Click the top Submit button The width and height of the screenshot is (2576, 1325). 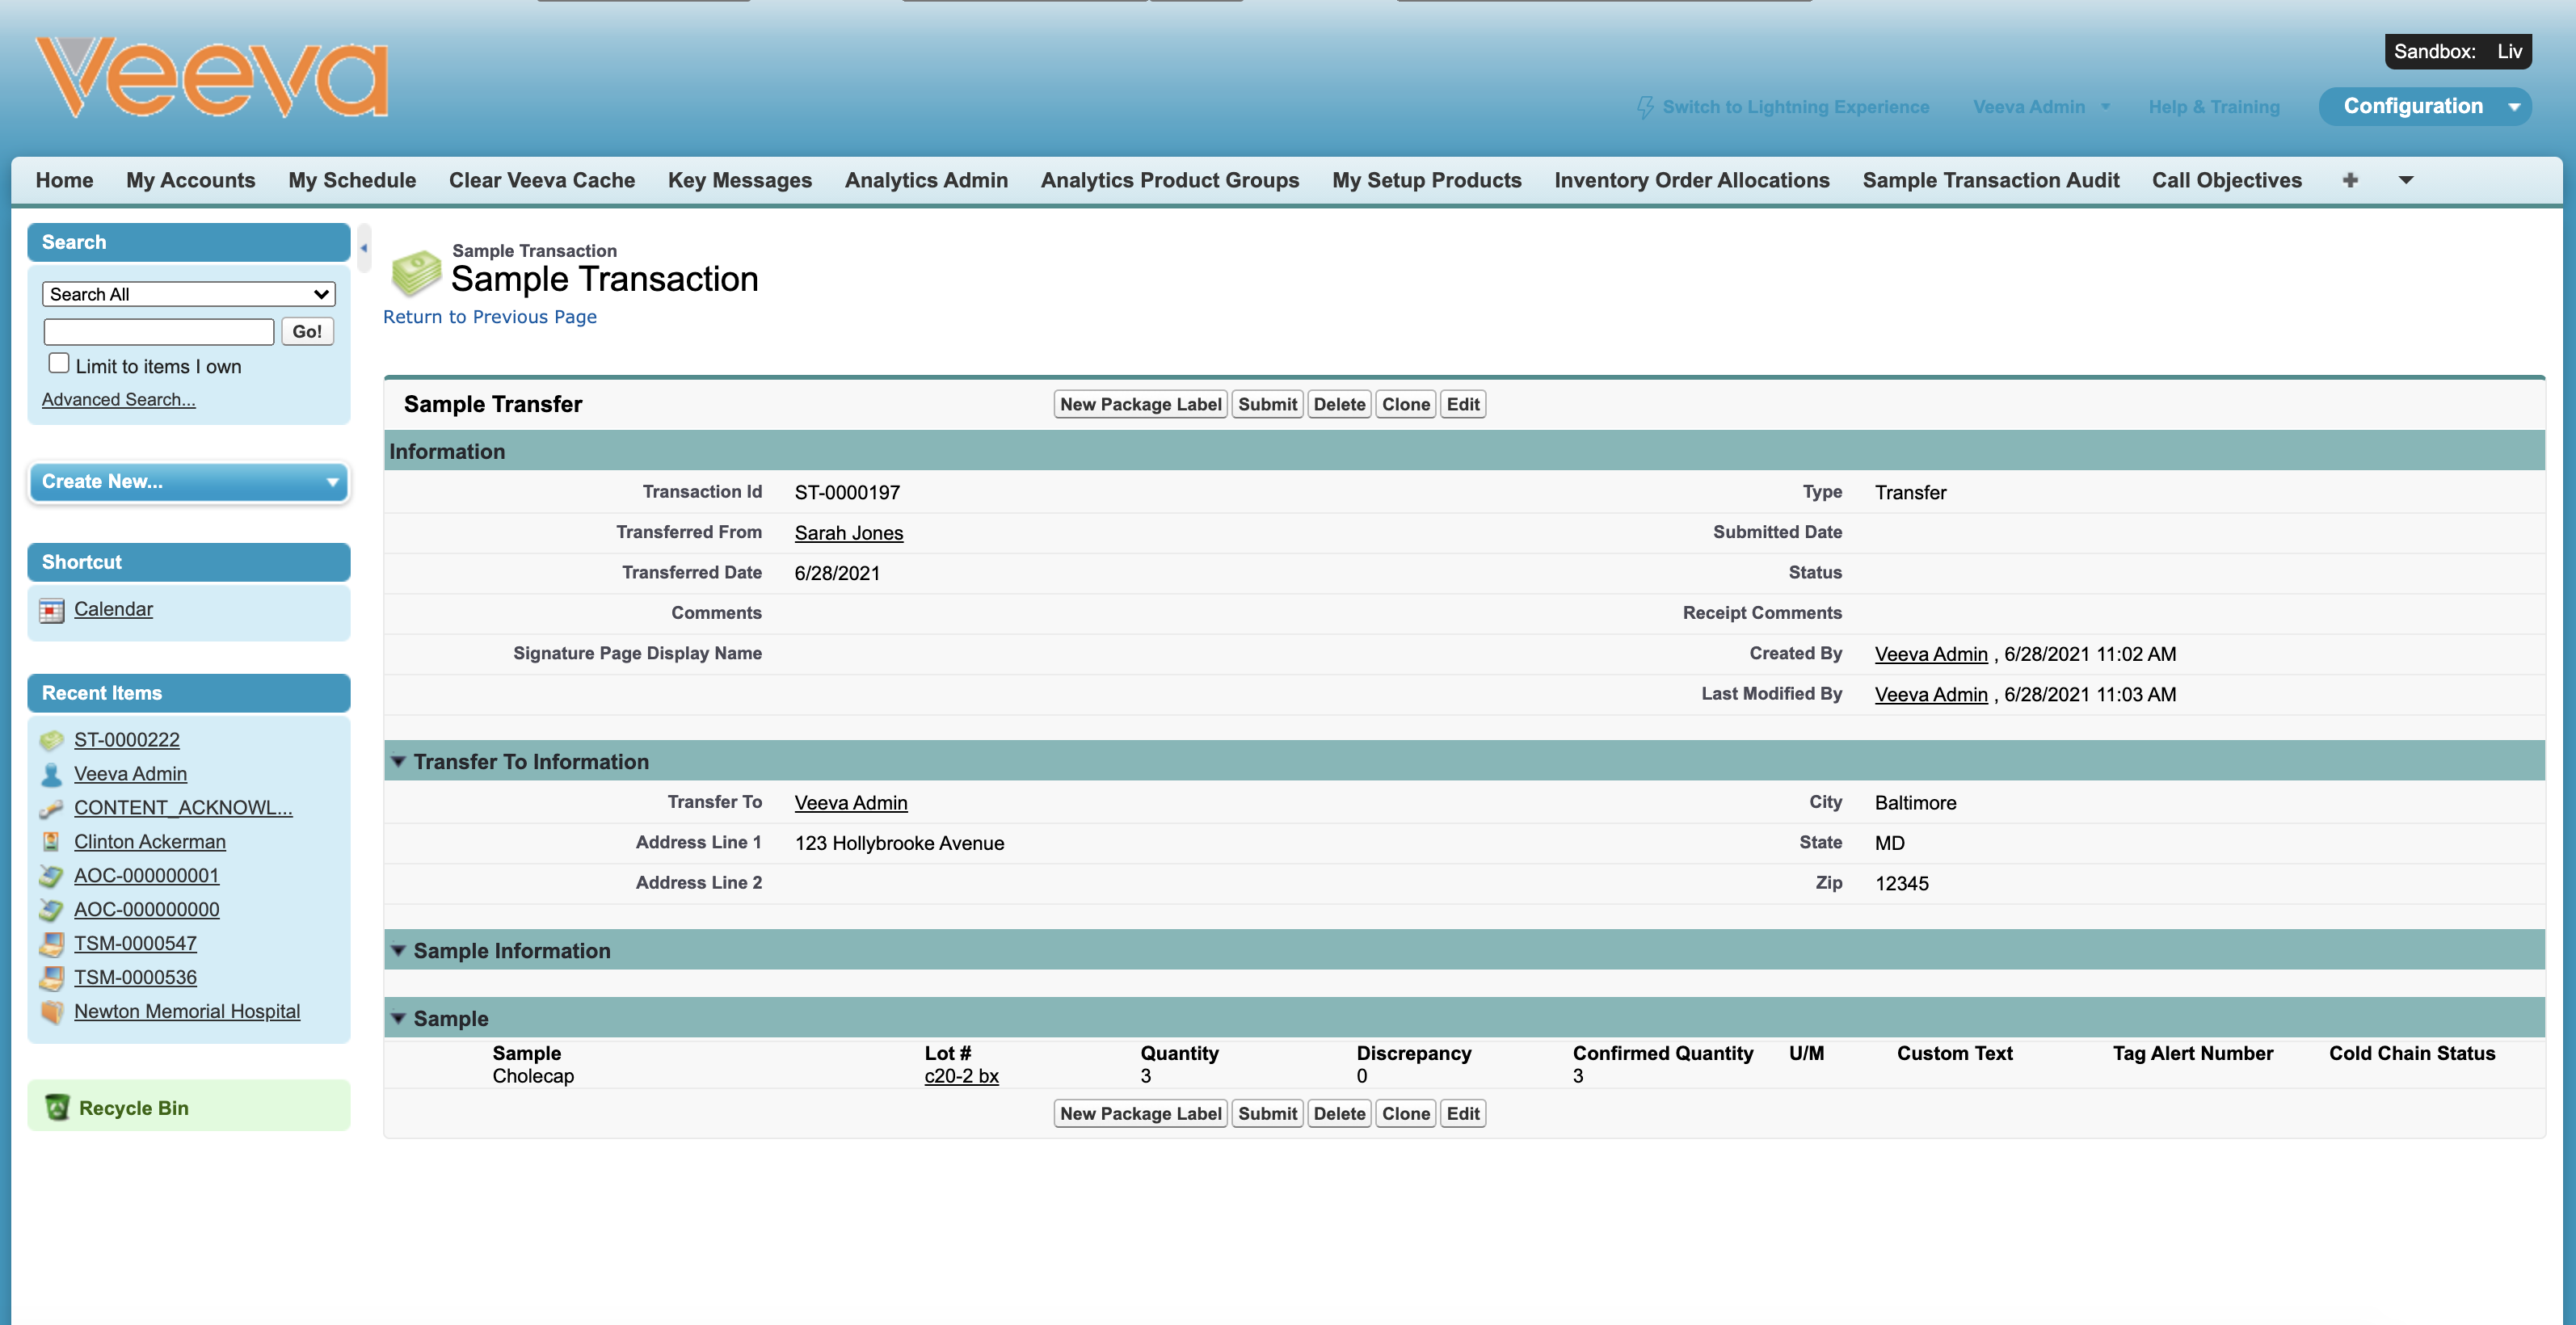[1266, 404]
